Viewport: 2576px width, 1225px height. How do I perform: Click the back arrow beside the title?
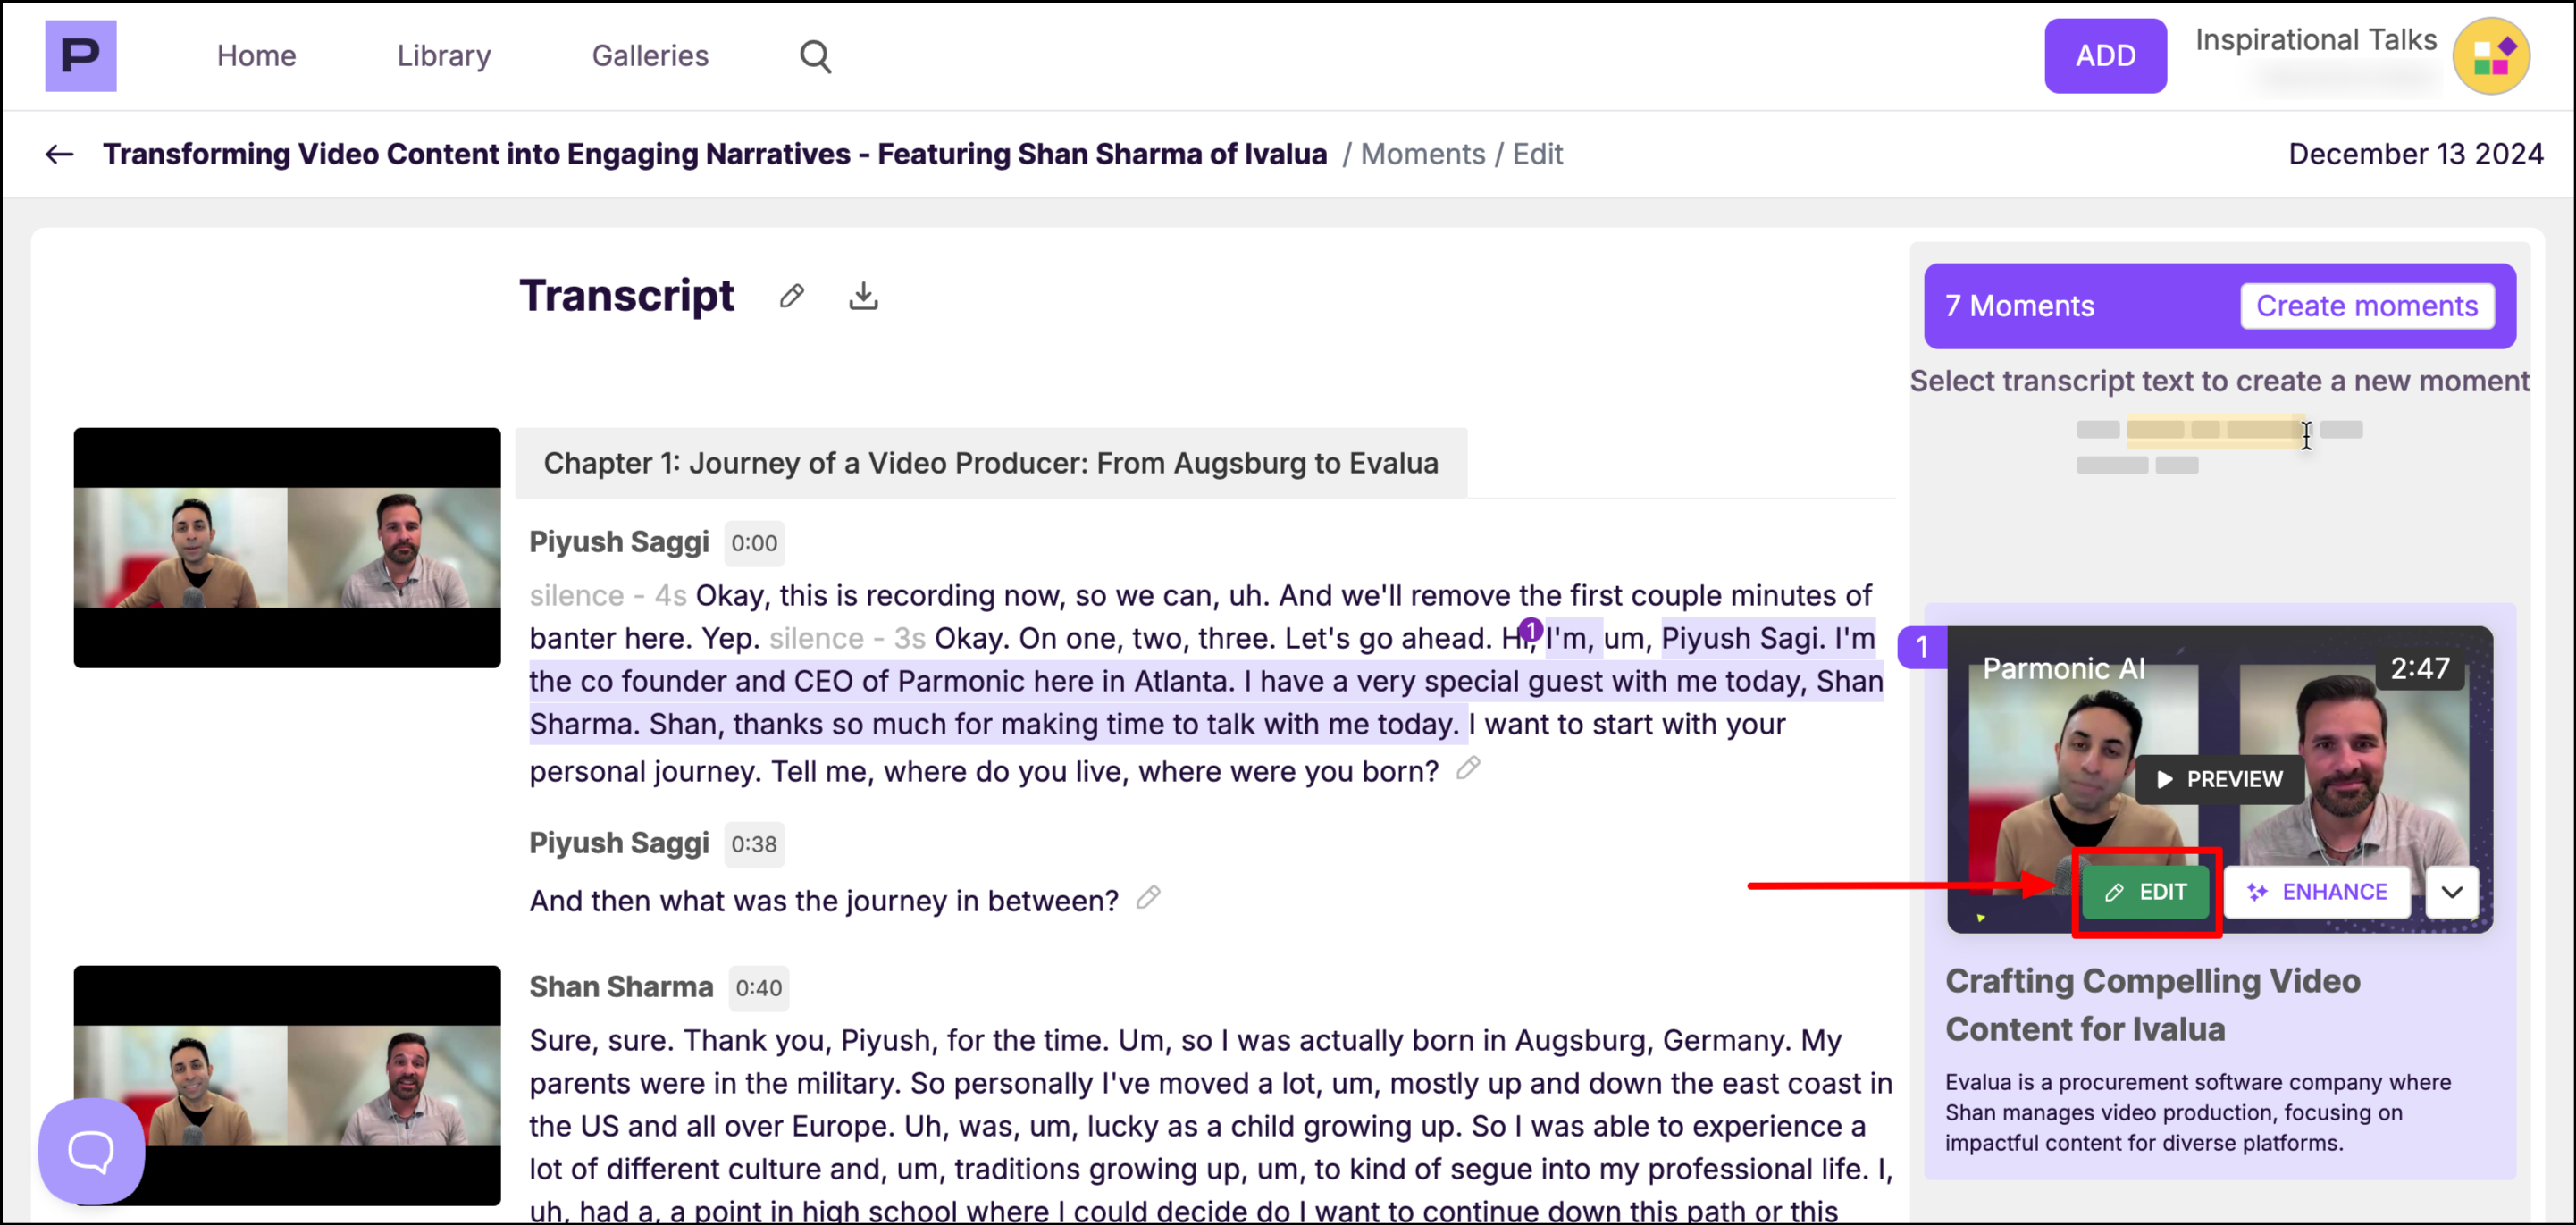pyautogui.click(x=59, y=154)
